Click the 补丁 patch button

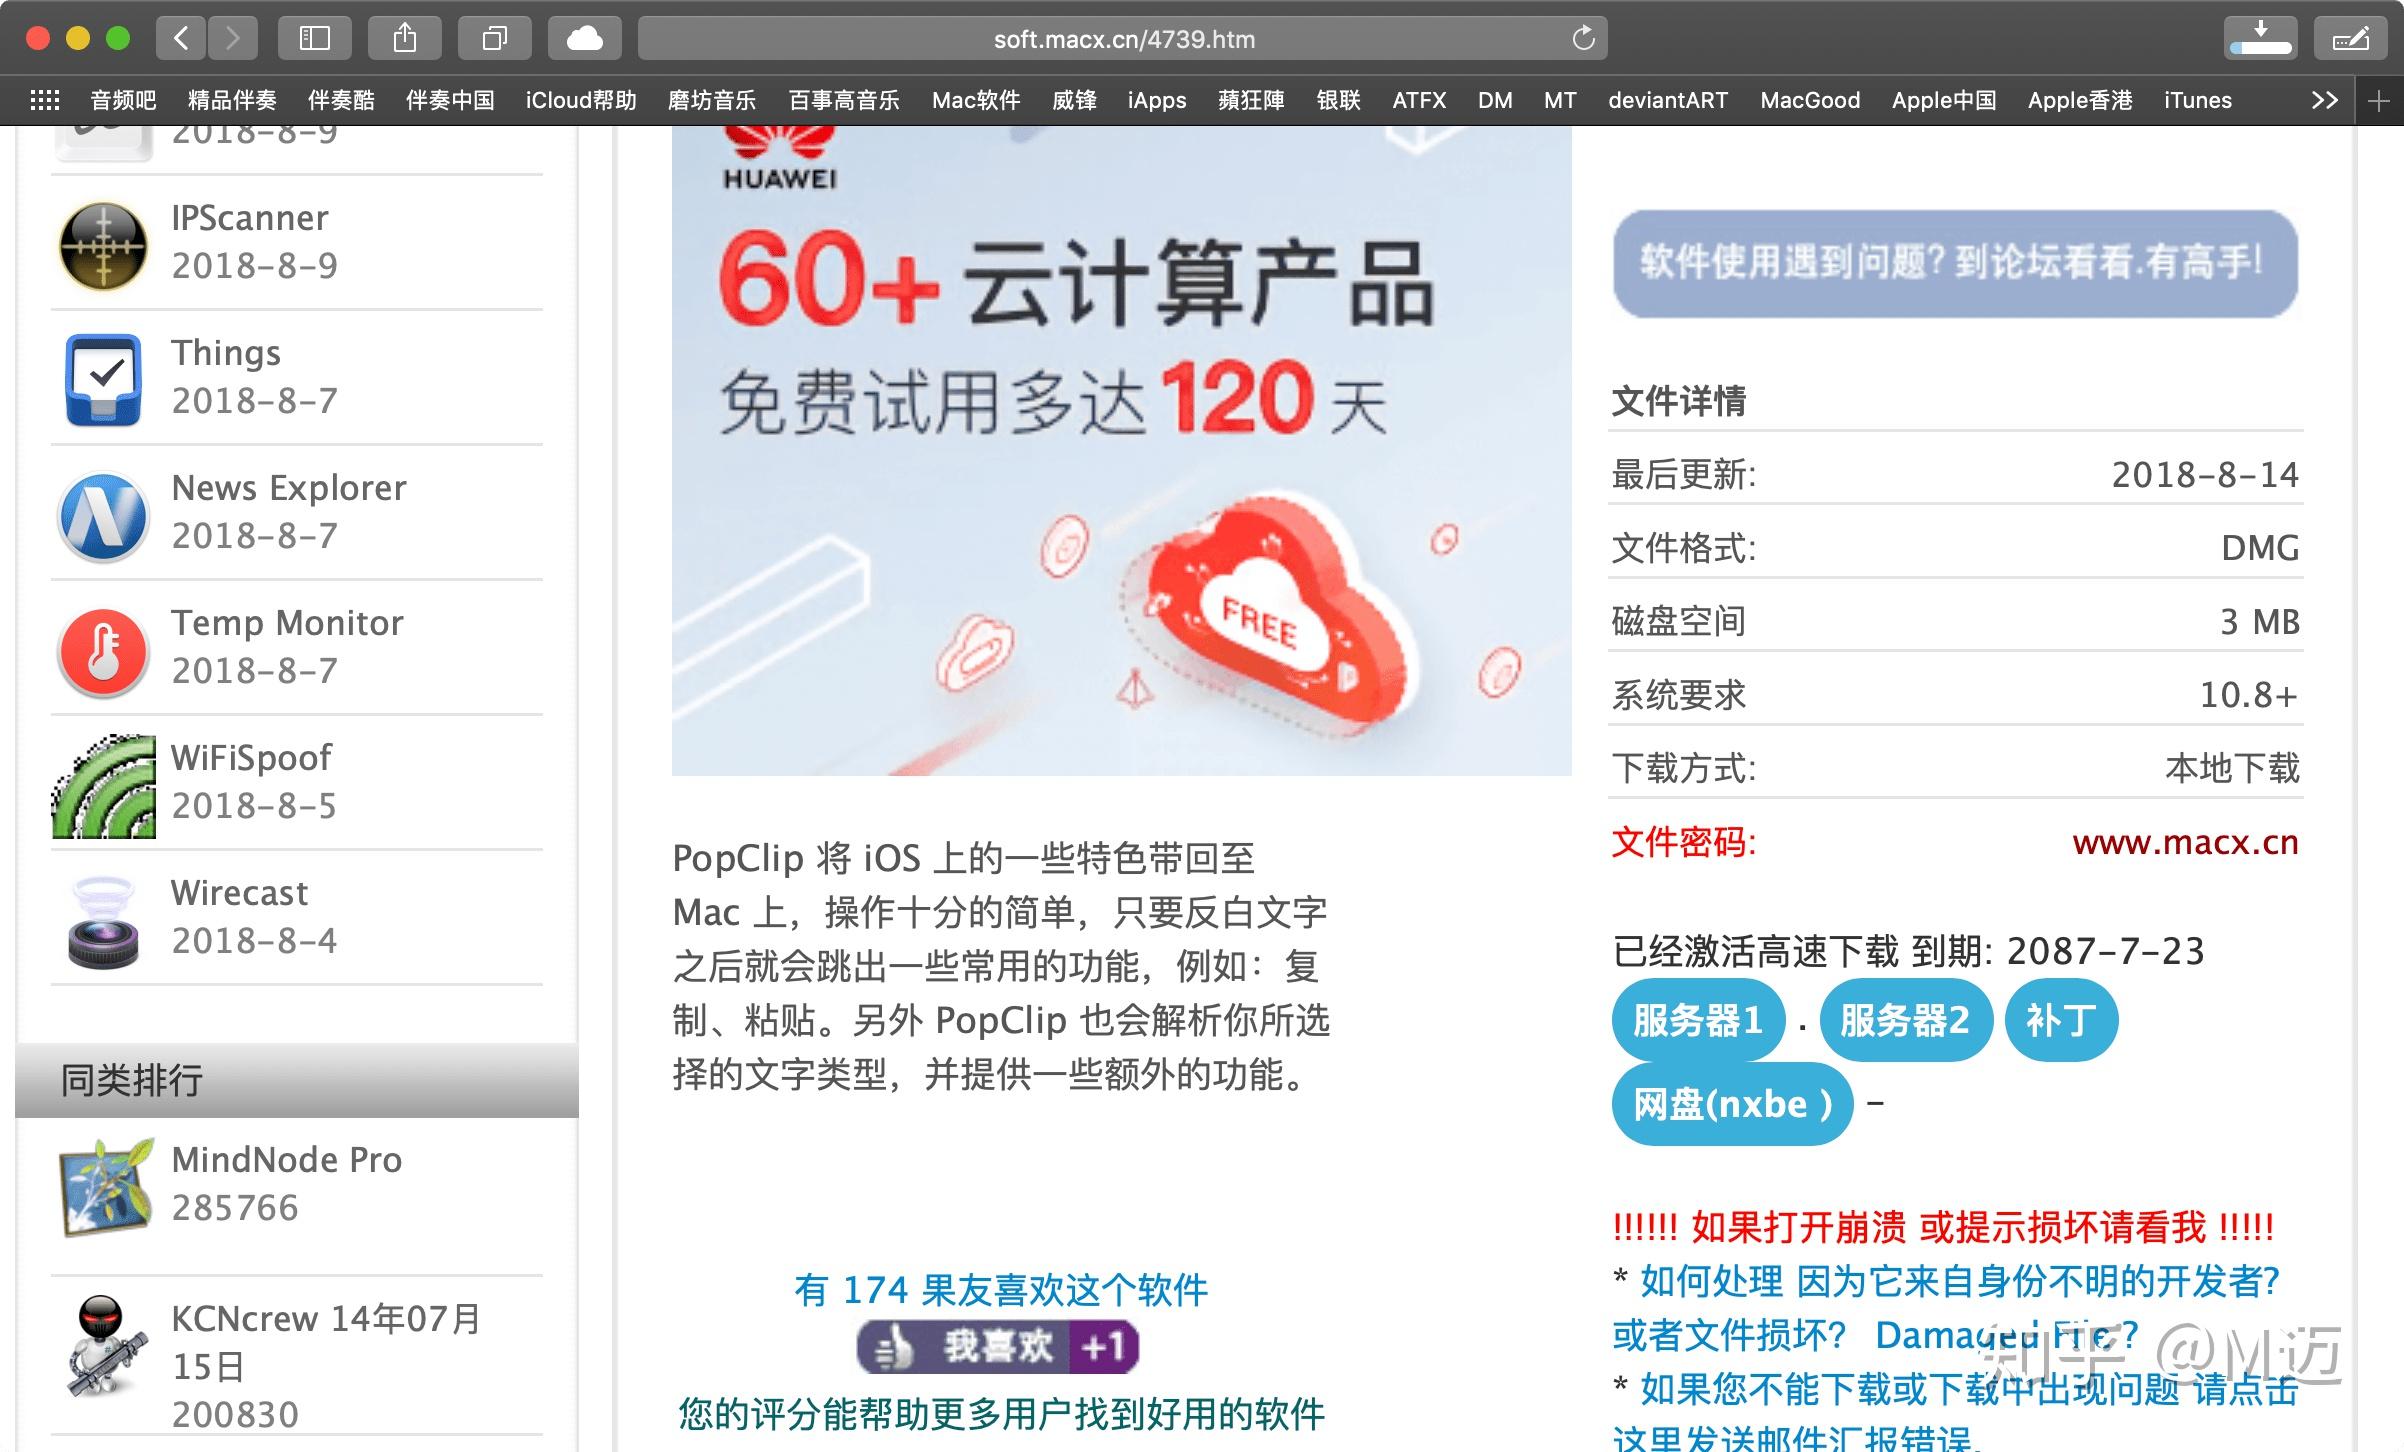tap(2061, 1020)
